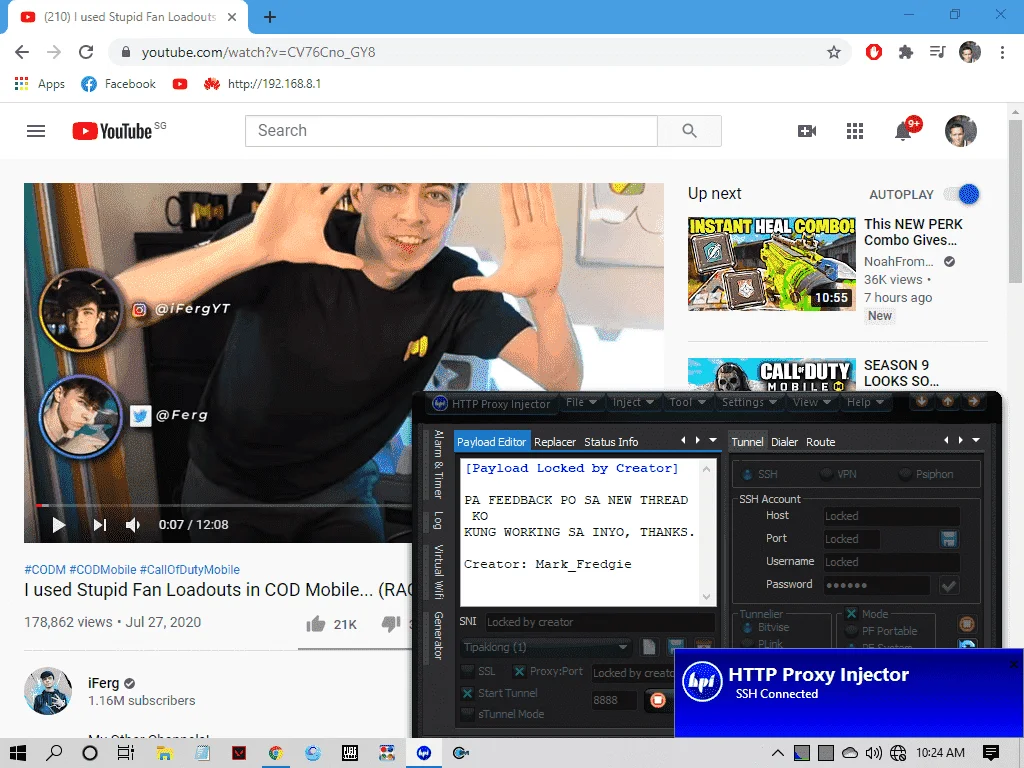This screenshot has width=1024, height=768.
Task: Open the INSTANT HEAL COMBO video thumbnail
Action: pos(771,264)
